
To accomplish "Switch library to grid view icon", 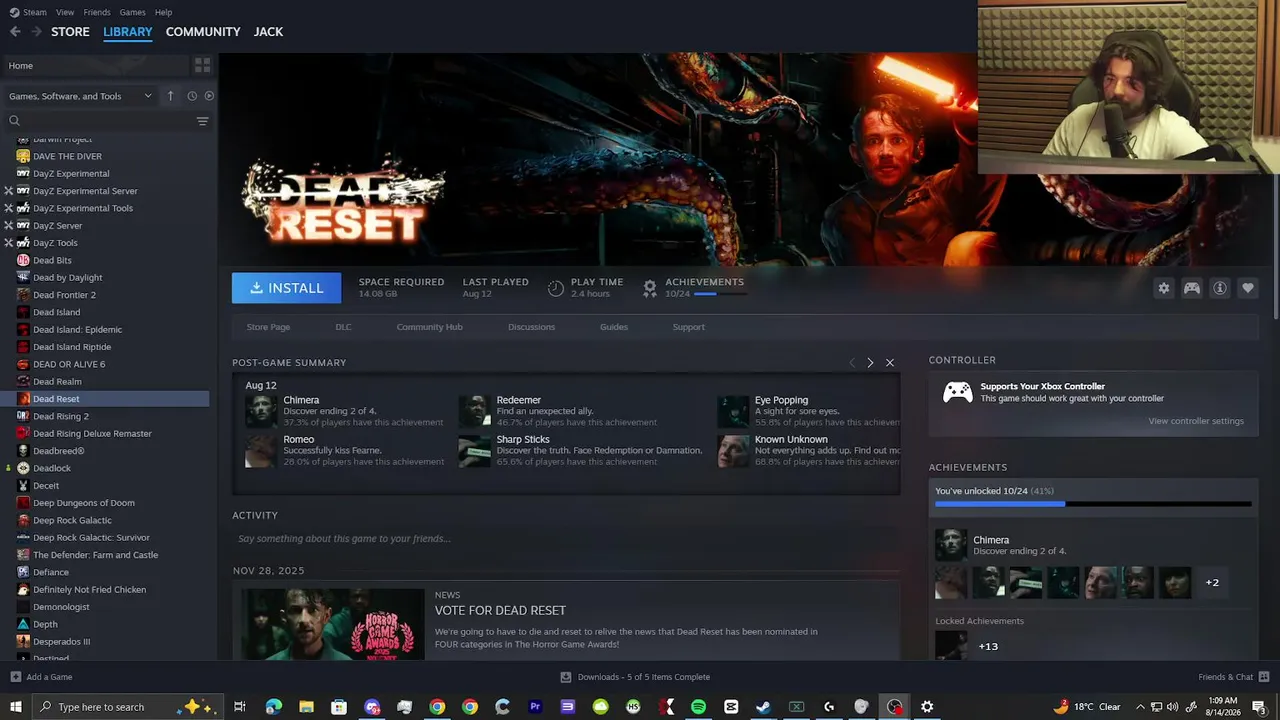I will point(202,65).
